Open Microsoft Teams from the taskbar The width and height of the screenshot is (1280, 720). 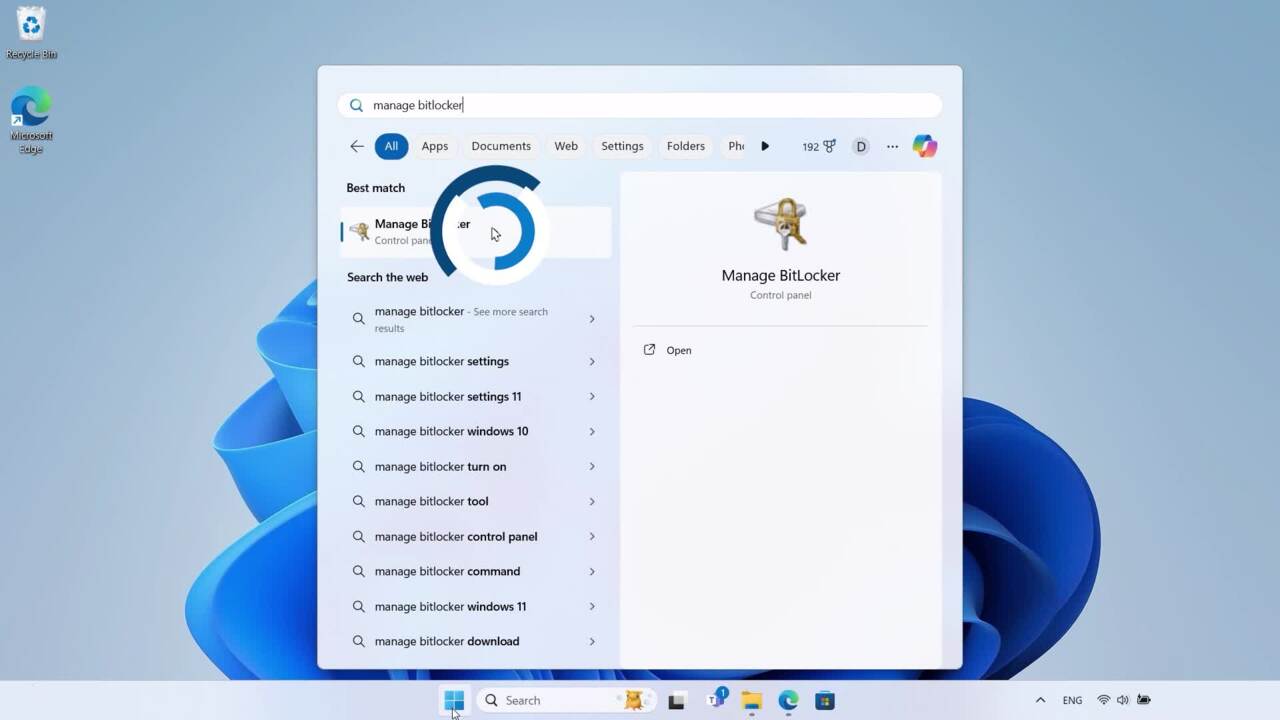pyautogui.click(x=715, y=700)
